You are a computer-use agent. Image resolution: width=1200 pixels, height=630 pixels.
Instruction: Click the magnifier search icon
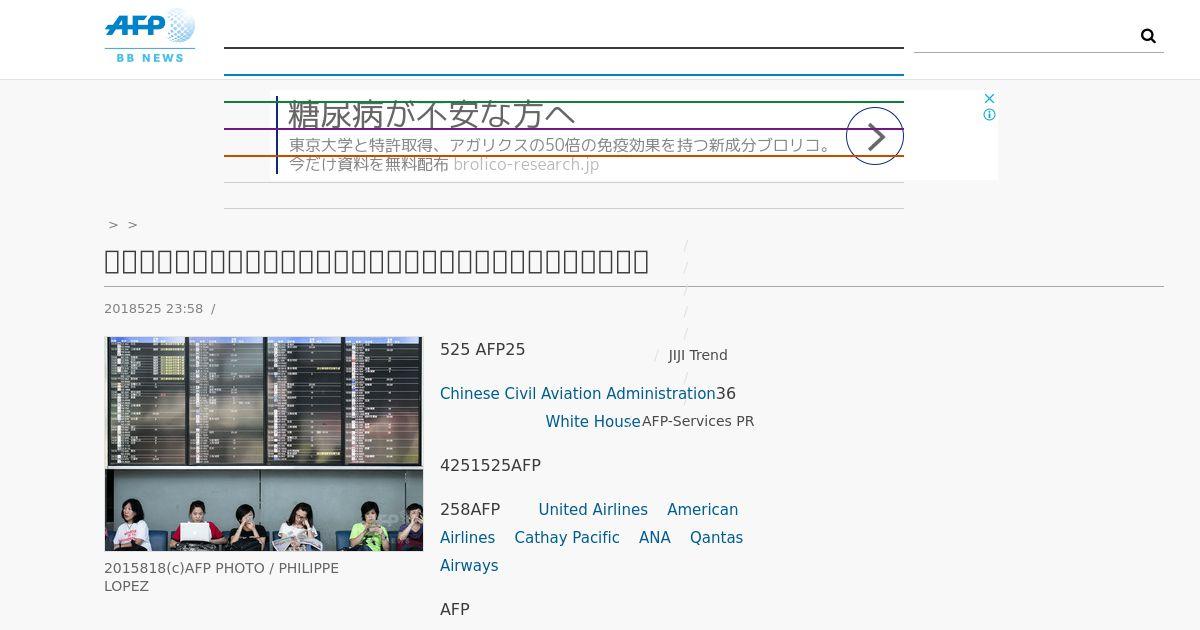coord(1148,36)
